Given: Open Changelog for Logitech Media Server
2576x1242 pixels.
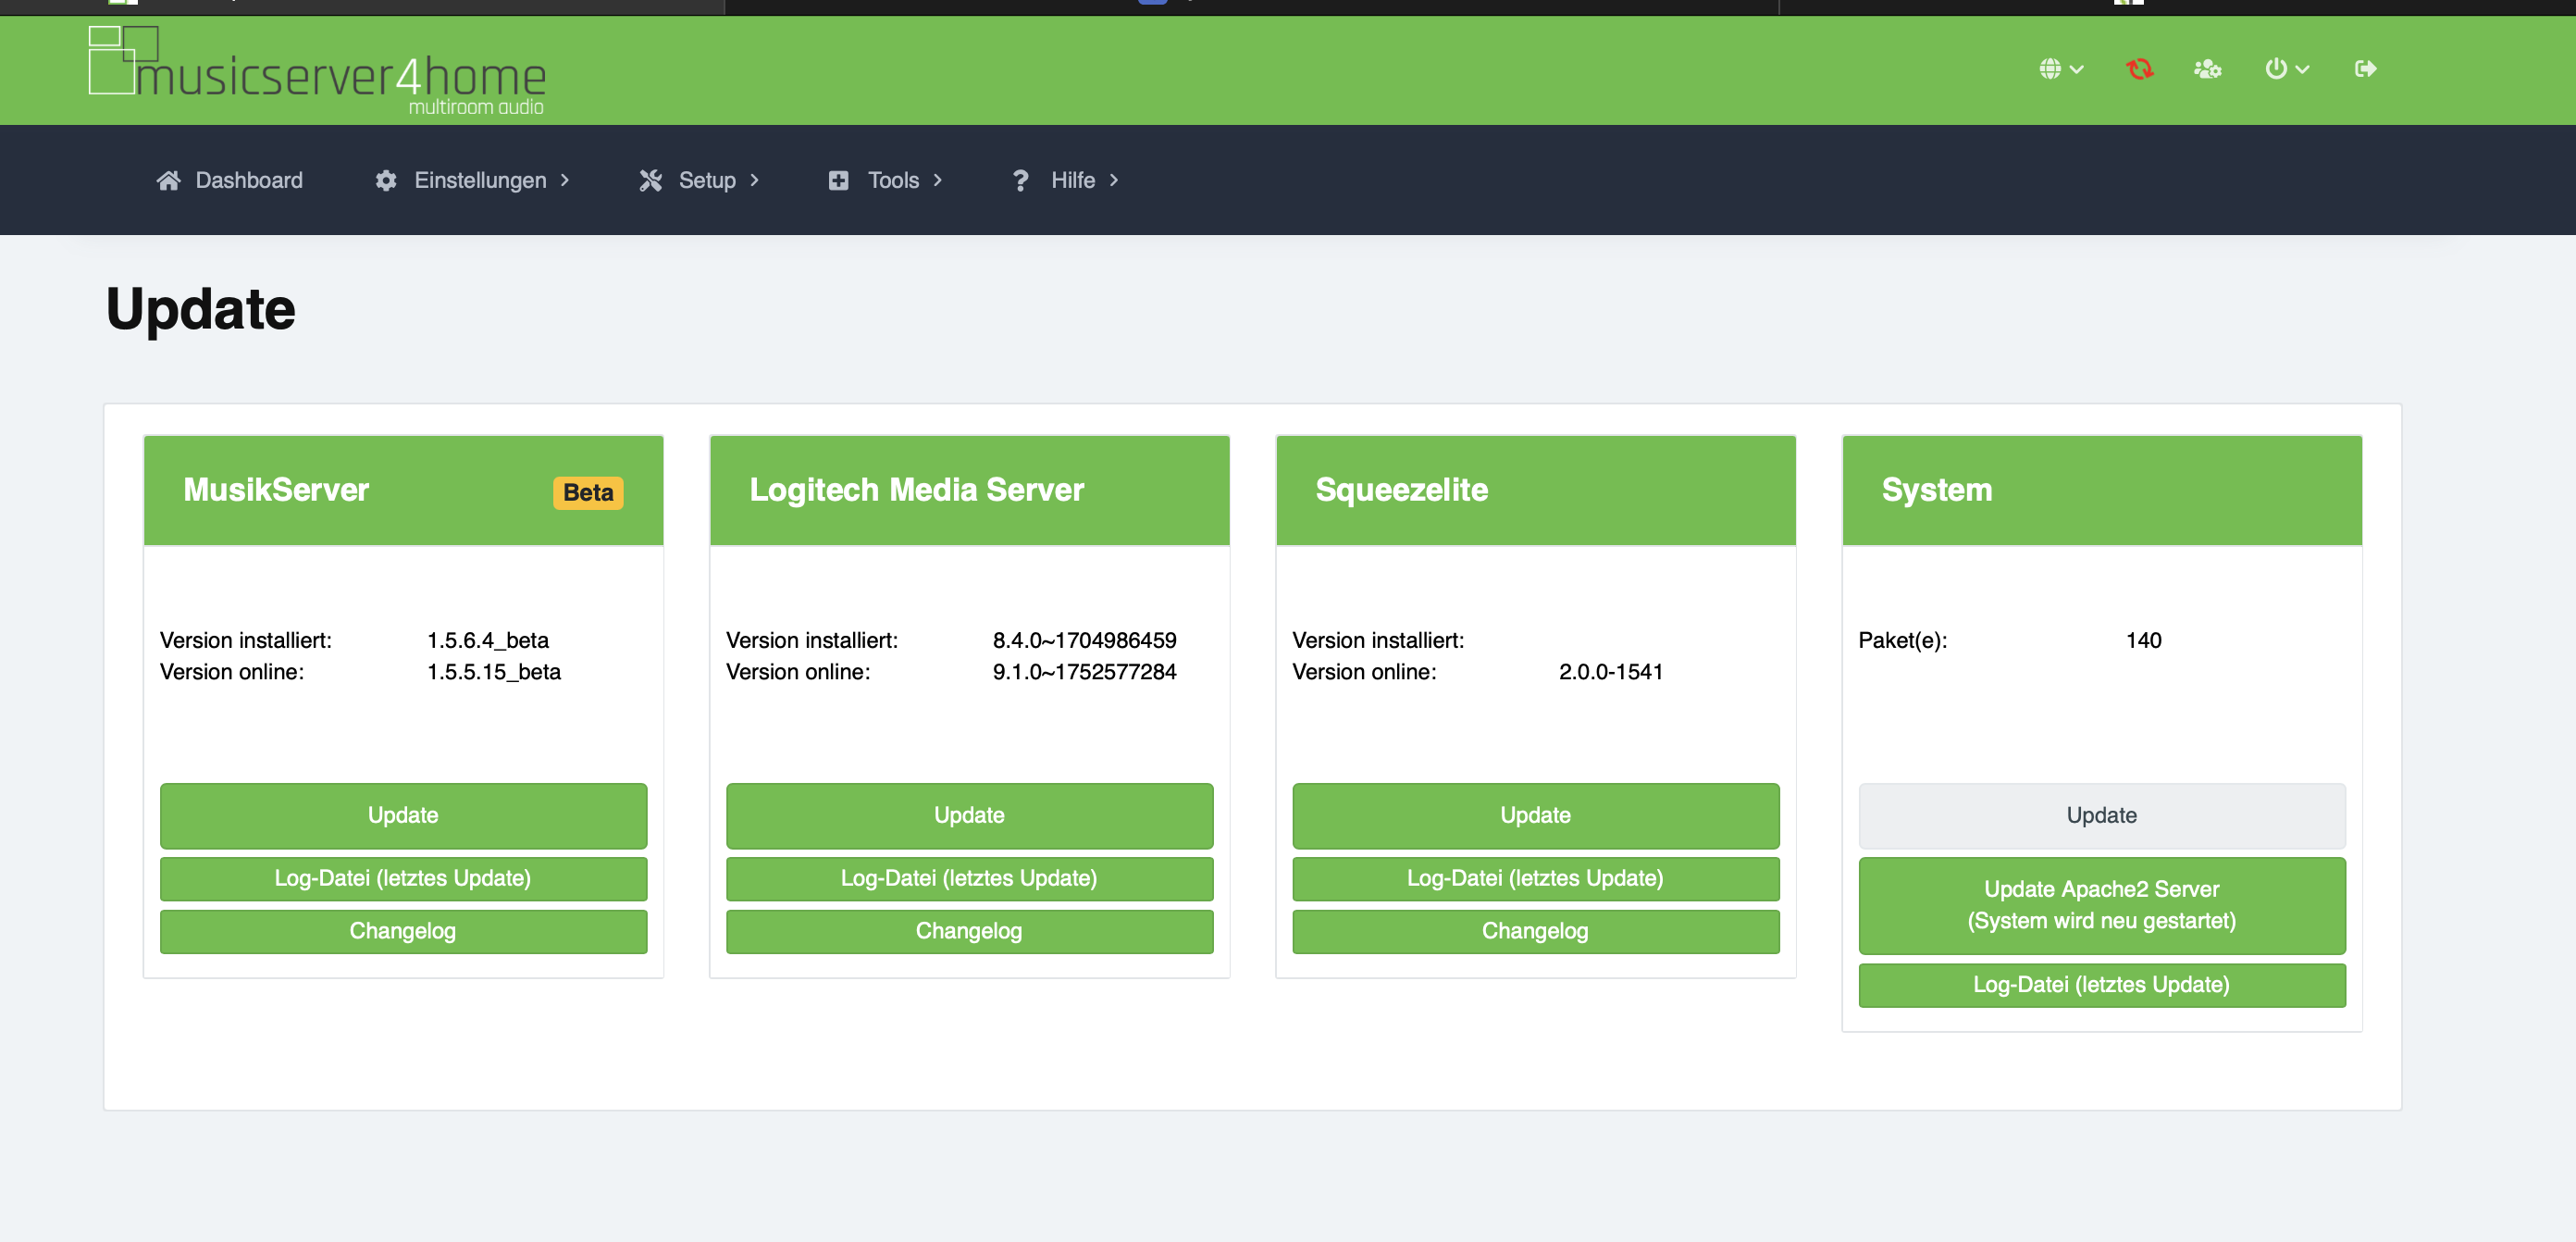Looking at the screenshot, I should coord(969,931).
